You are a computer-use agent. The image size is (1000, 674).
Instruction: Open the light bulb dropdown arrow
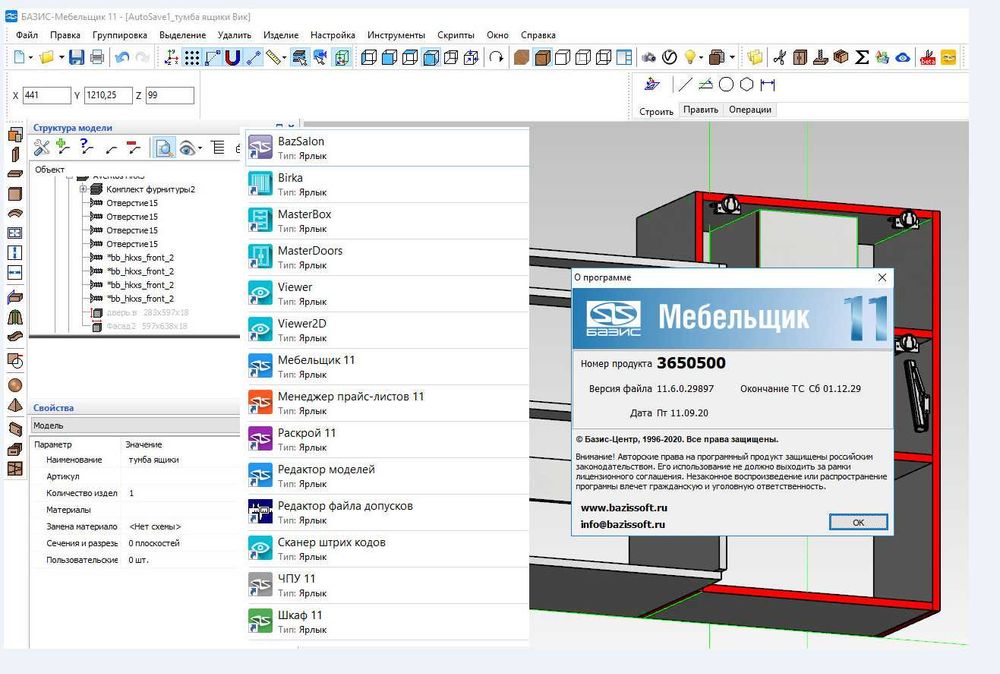(x=701, y=57)
